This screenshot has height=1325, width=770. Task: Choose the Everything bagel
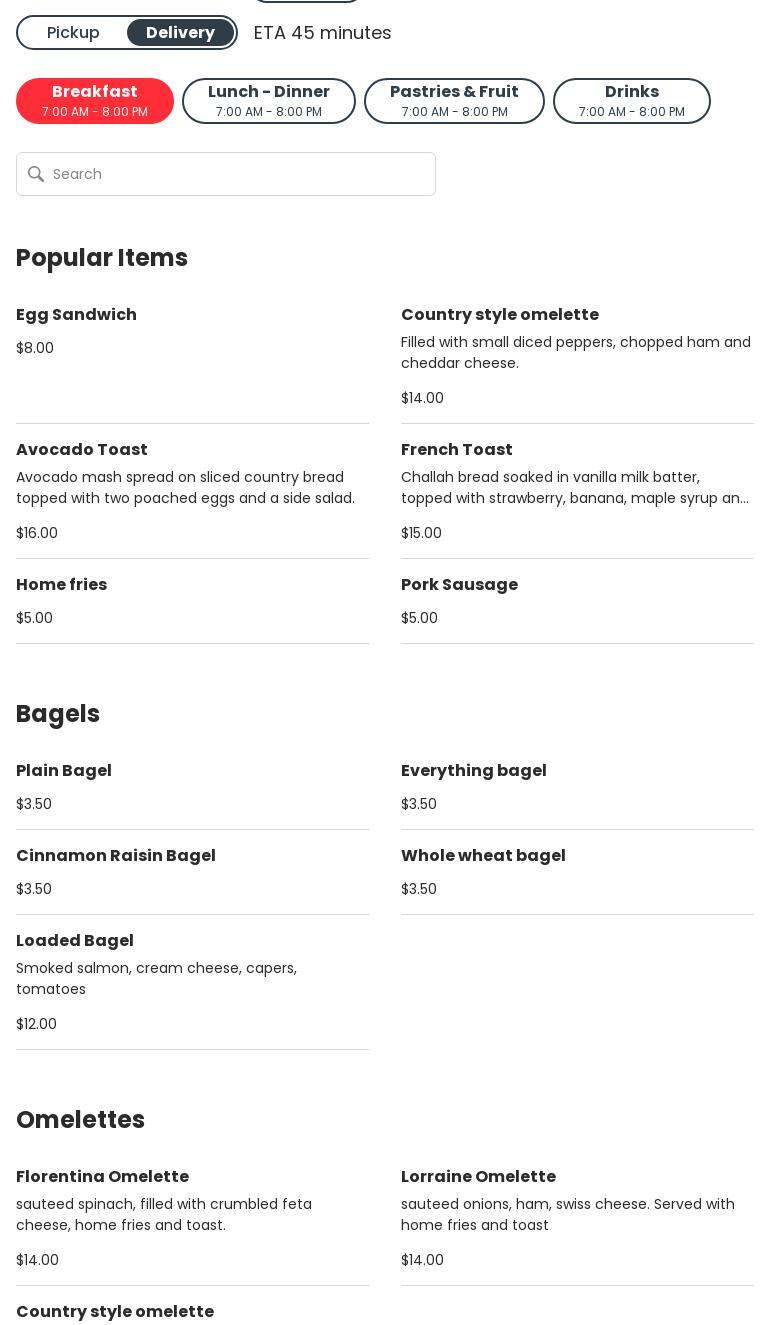(x=474, y=771)
